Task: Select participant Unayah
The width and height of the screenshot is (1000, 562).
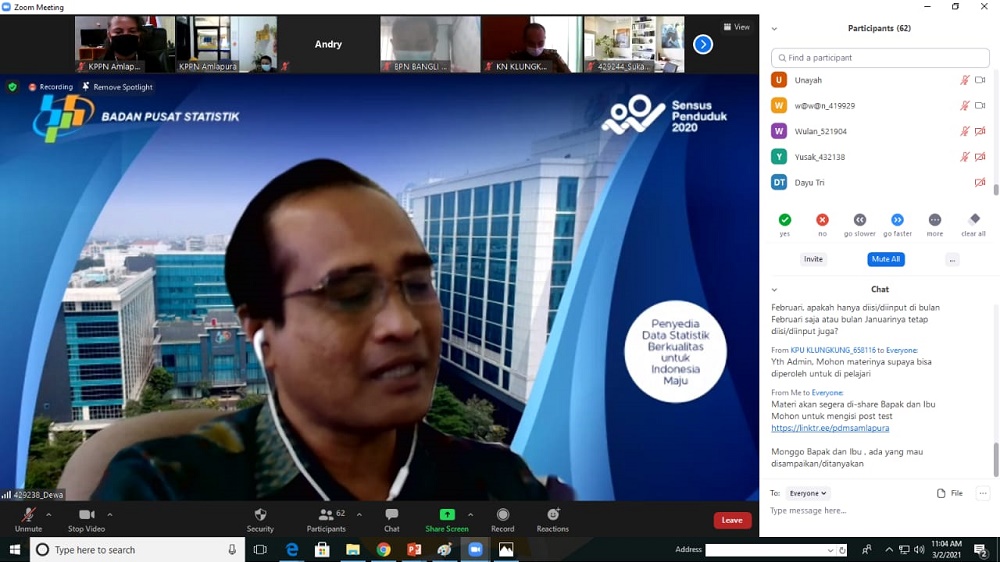Action: tap(880, 80)
